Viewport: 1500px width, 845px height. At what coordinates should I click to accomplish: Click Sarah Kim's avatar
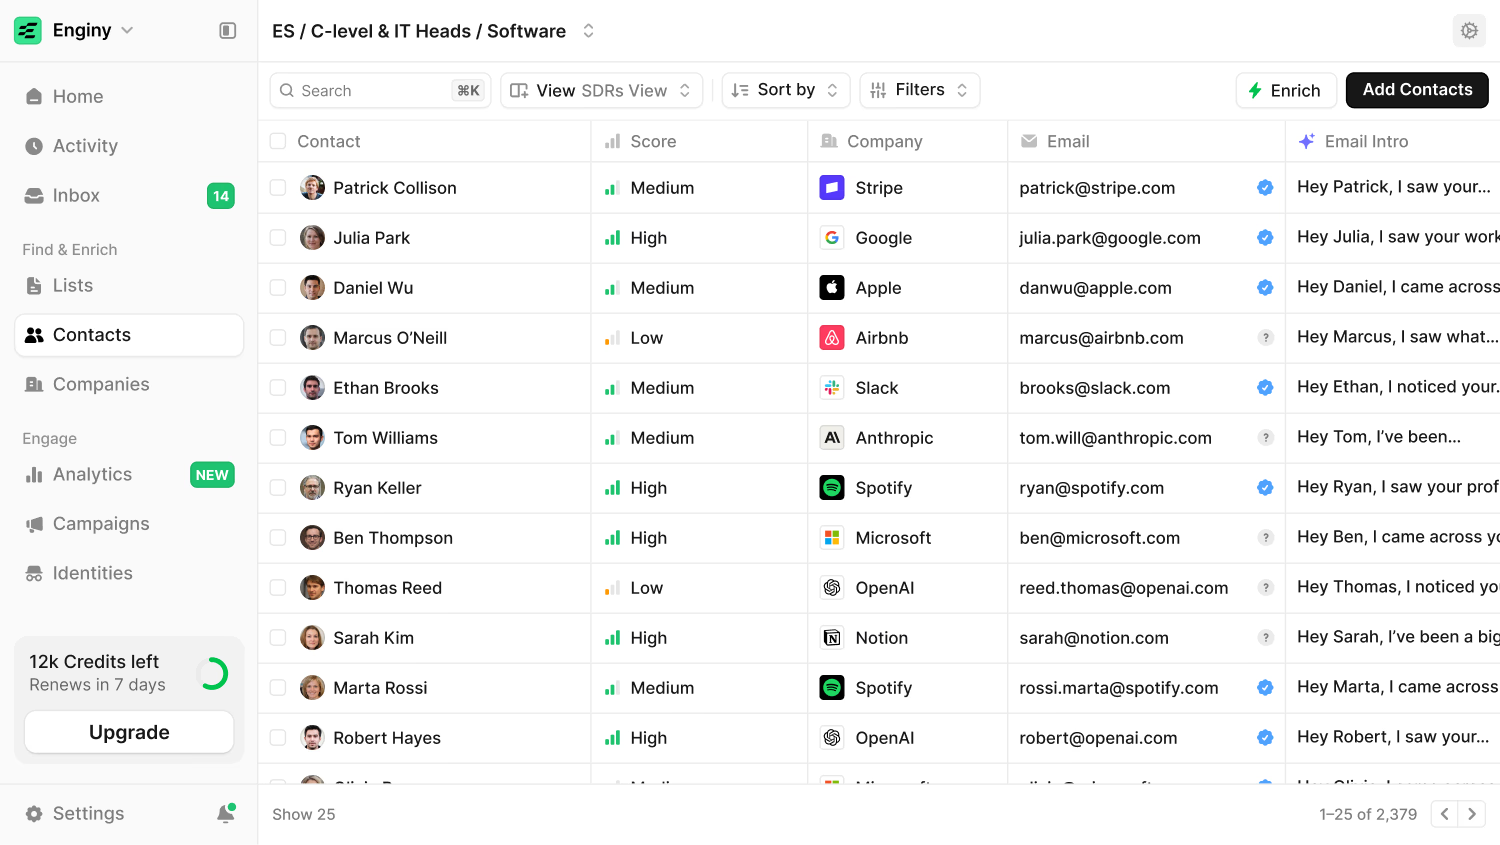pyautogui.click(x=313, y=638)
